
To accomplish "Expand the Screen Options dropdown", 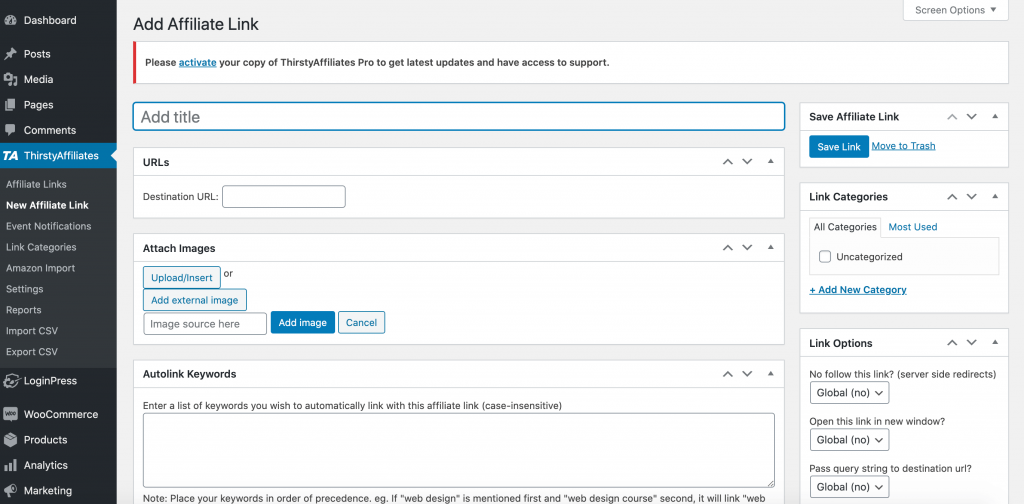I will (956, 10).
